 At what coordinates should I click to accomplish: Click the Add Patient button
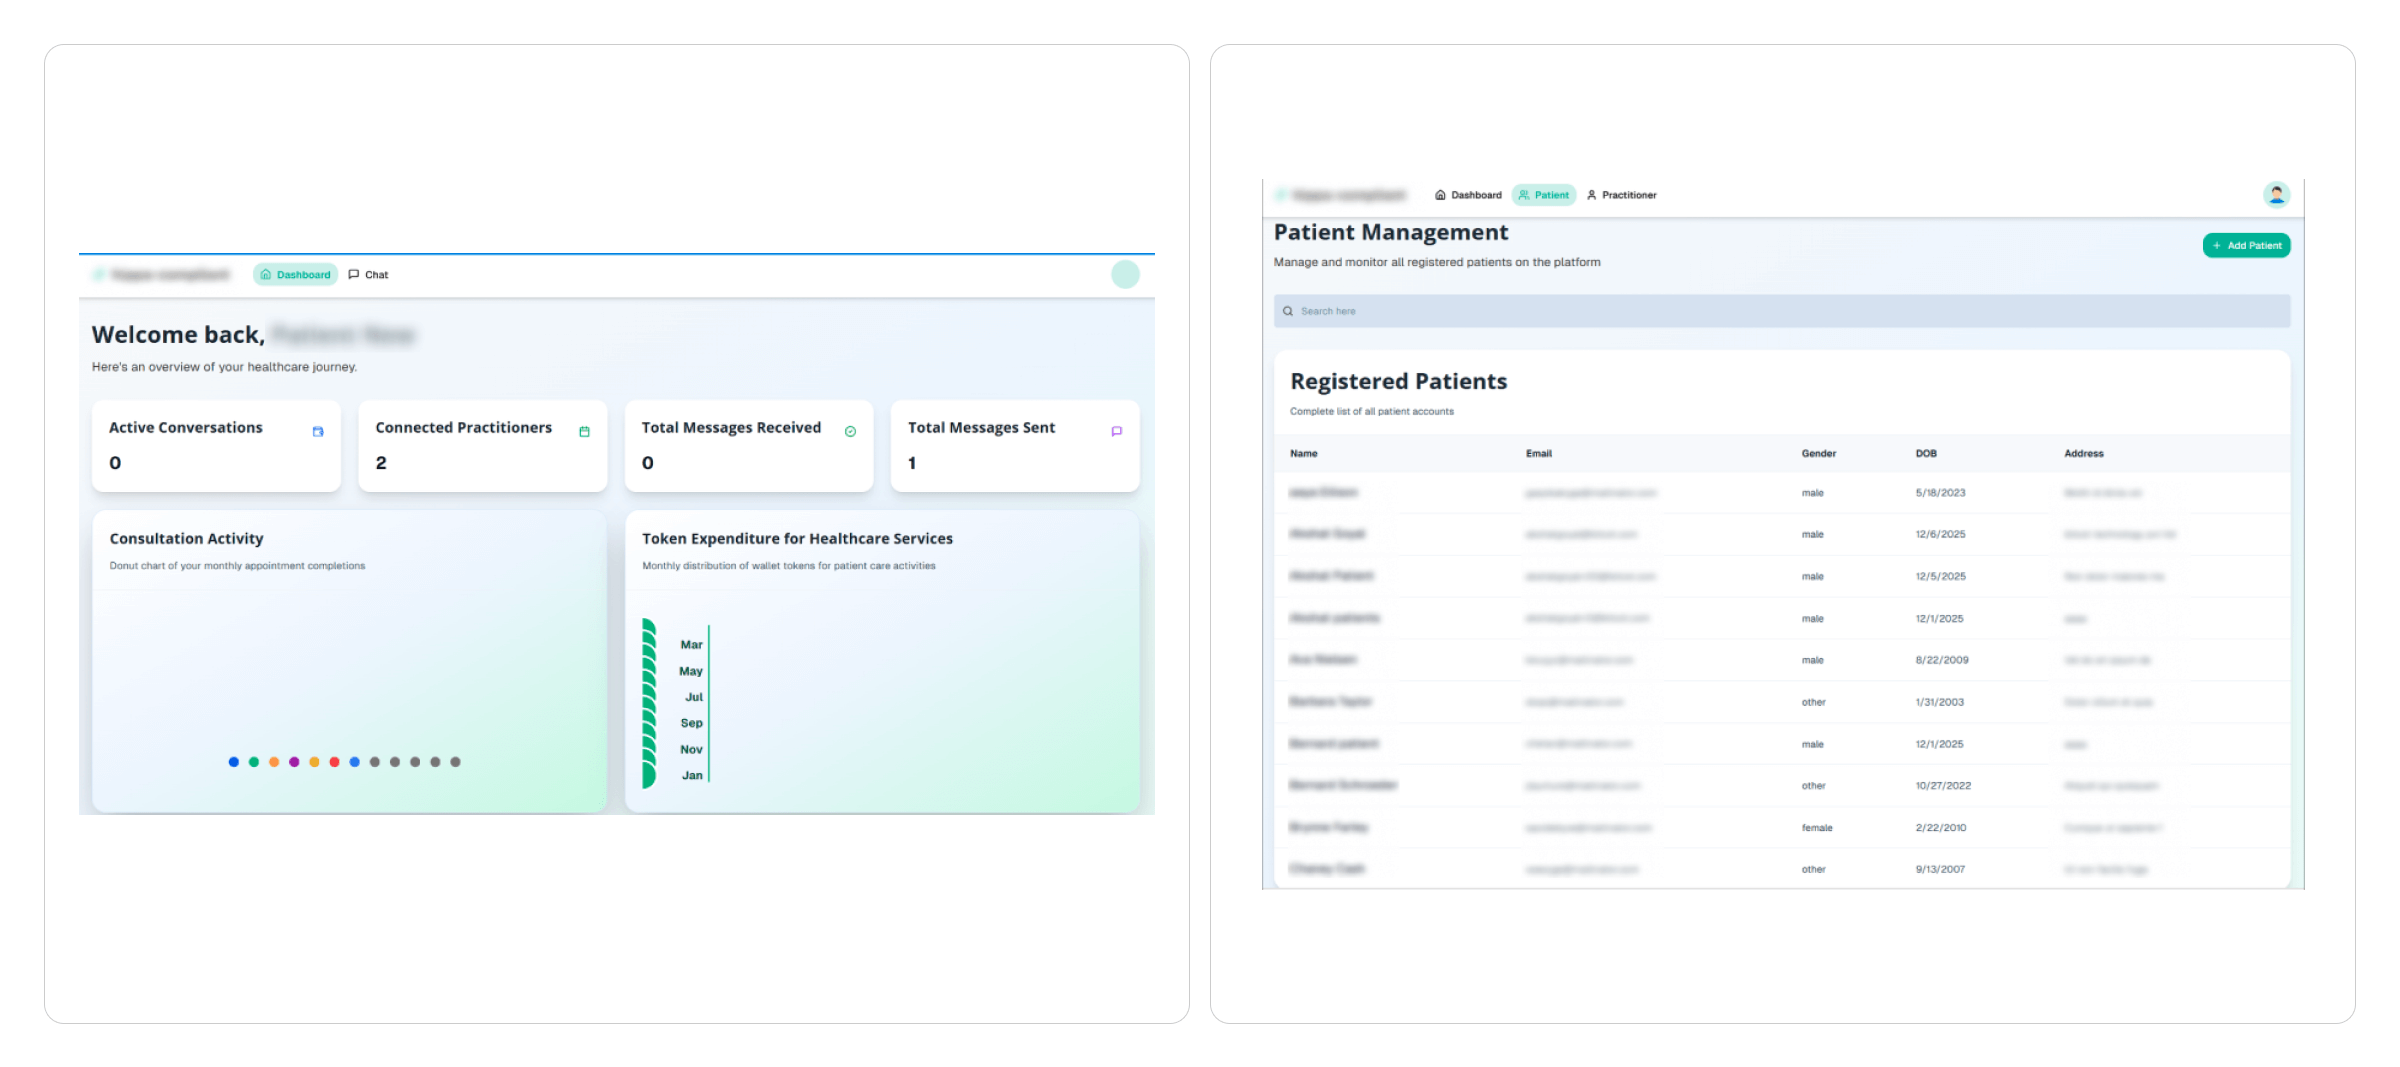(2246, 245)
